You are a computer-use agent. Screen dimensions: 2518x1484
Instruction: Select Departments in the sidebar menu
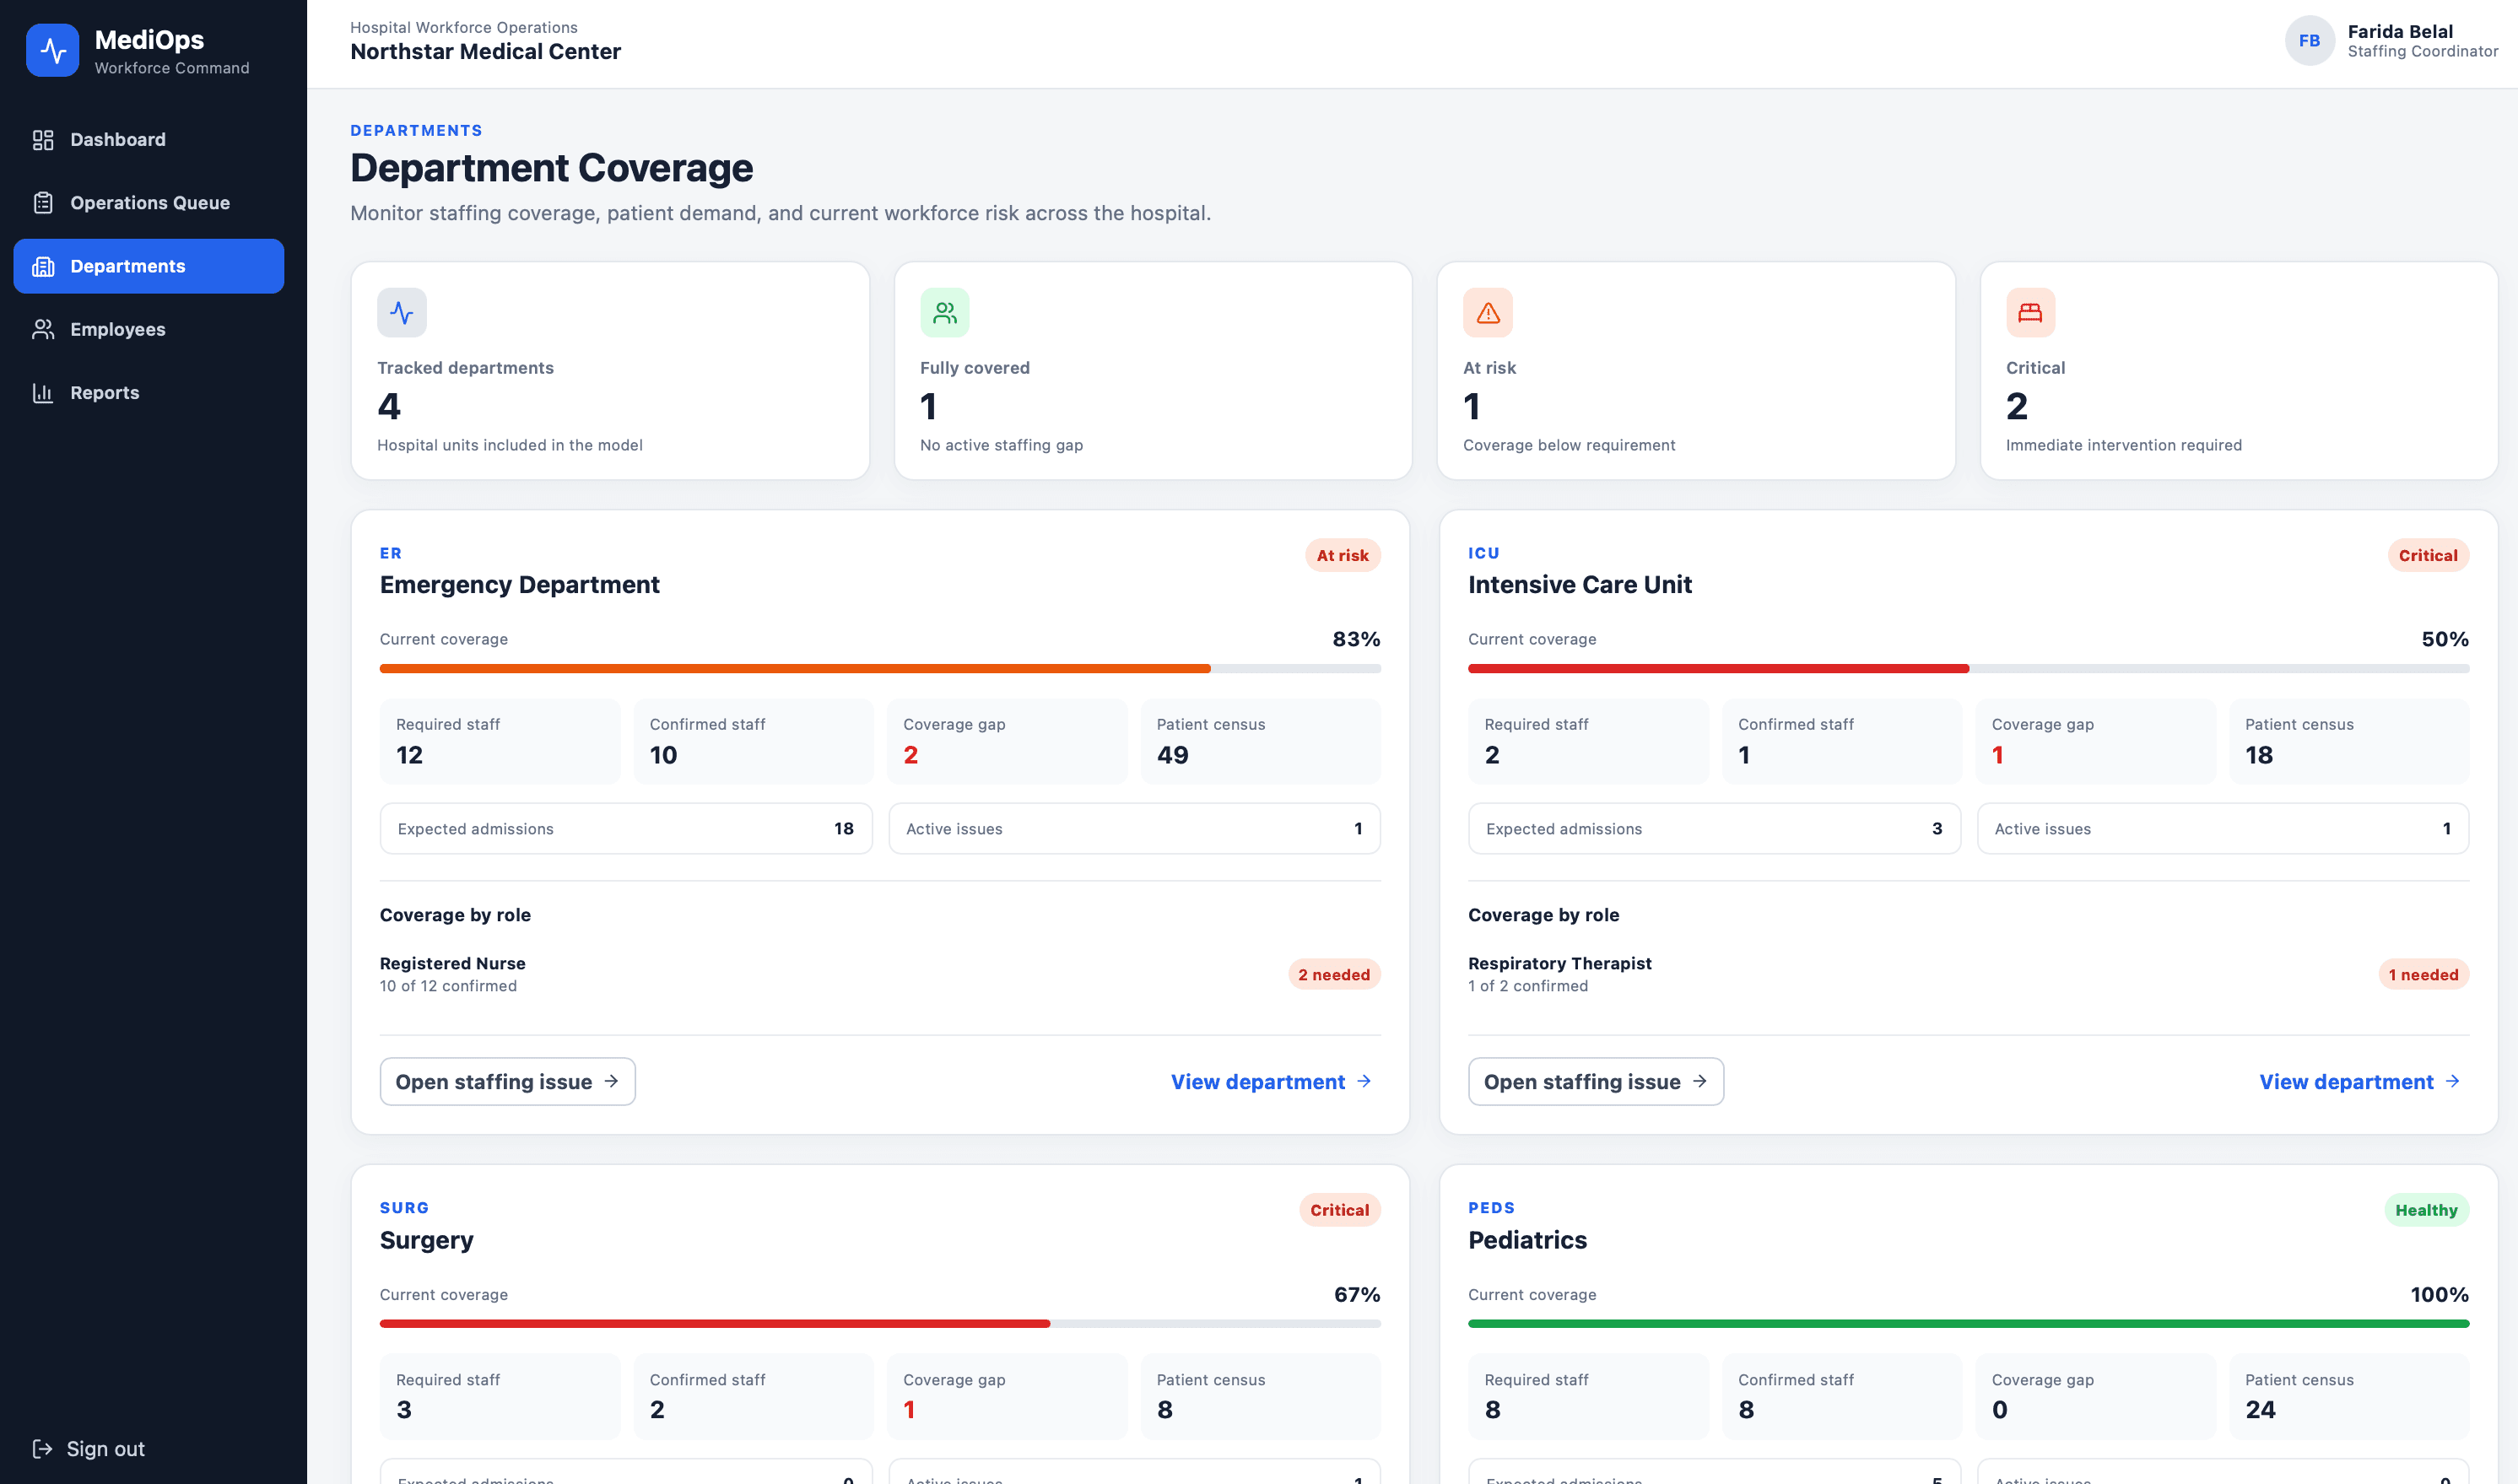point(149,266)
